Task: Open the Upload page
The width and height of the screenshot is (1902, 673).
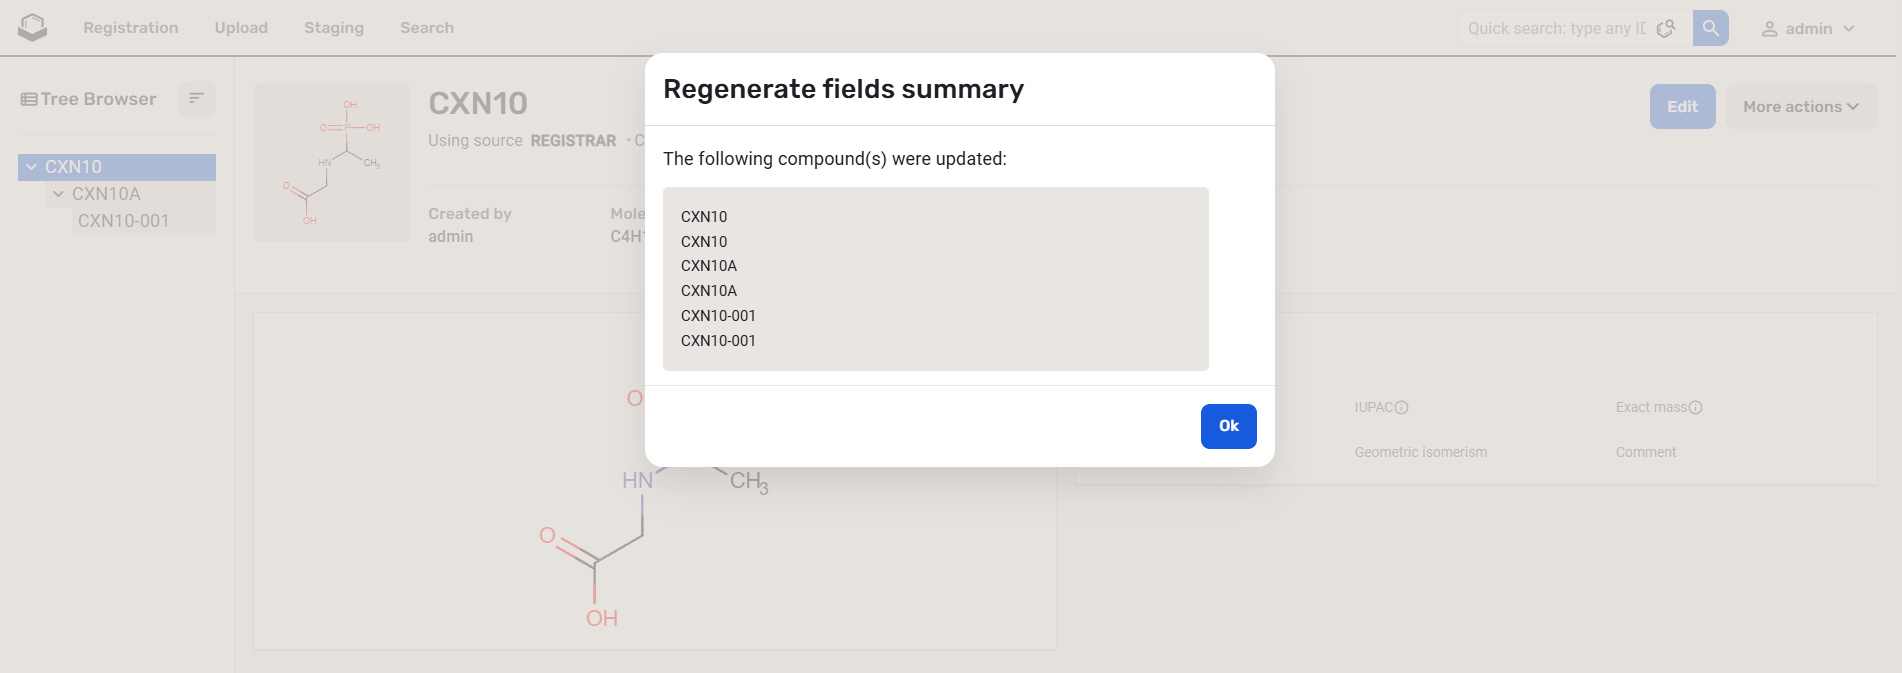Action: pos(241,28)
